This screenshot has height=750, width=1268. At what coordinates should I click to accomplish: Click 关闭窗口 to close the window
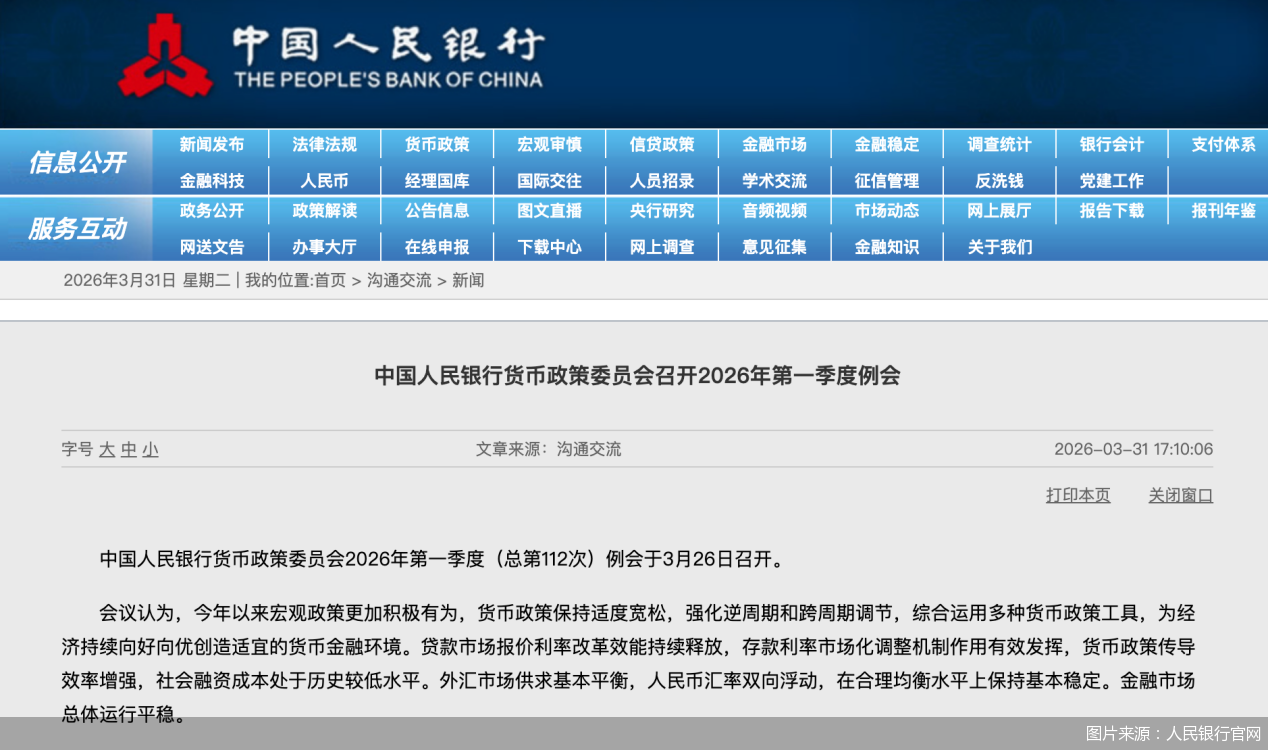tap(1179, 495)
